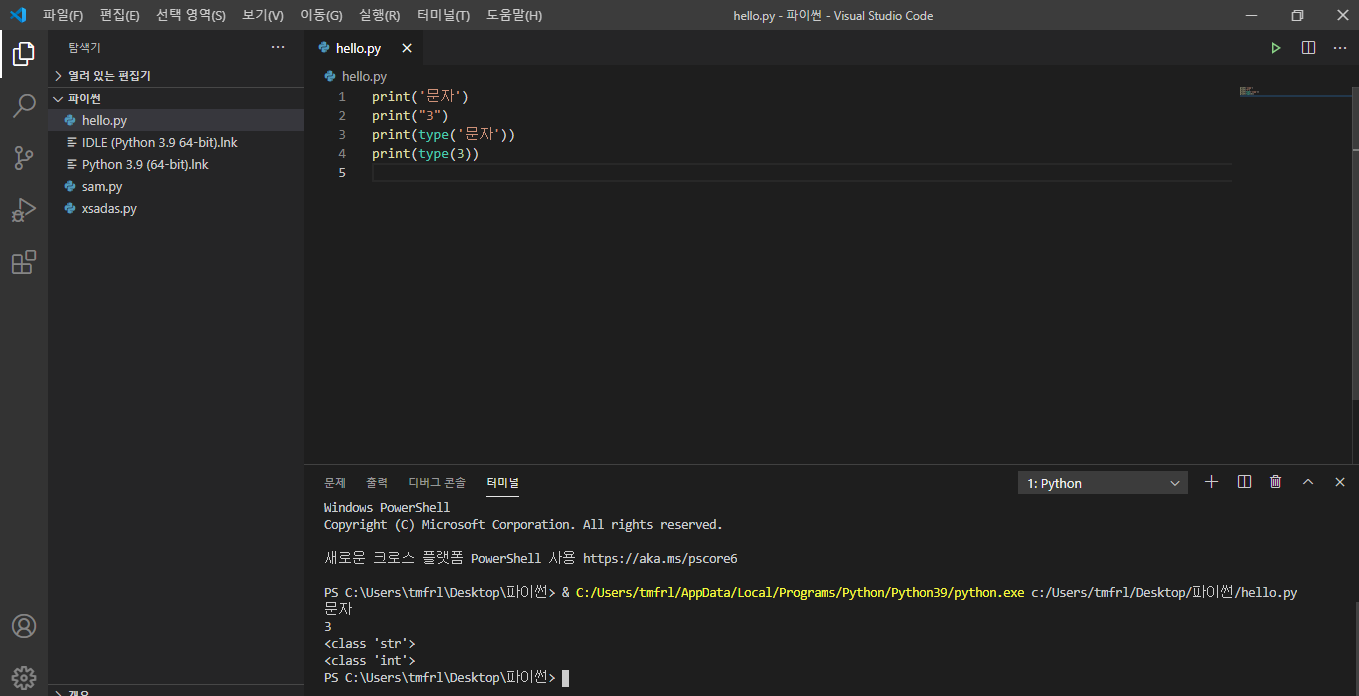The height and width of the screenshot is (696, 1359).
Task: Click code line print("3")
Action: click(410, 115)
